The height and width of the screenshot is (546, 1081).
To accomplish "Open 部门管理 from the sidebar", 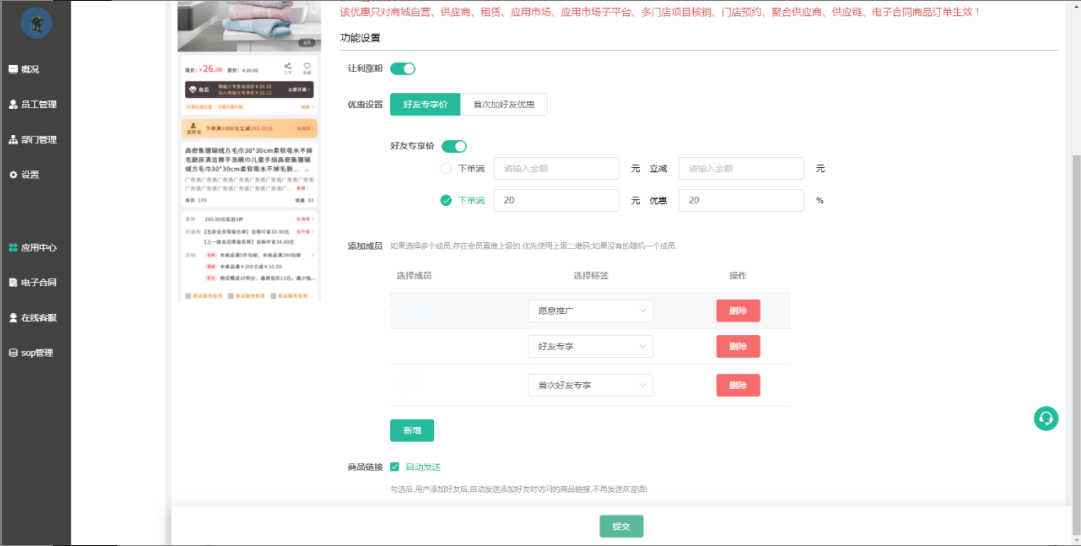I will 33,140.
